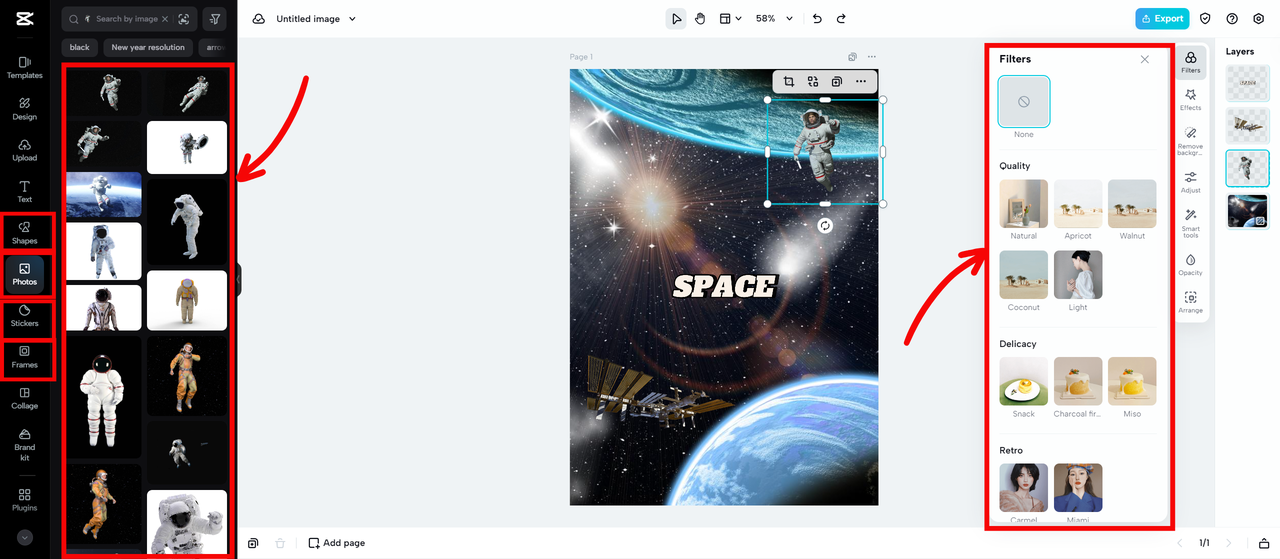
Task: Expand sidebar with bottom down-chevron button
Action: coord(25,537)
